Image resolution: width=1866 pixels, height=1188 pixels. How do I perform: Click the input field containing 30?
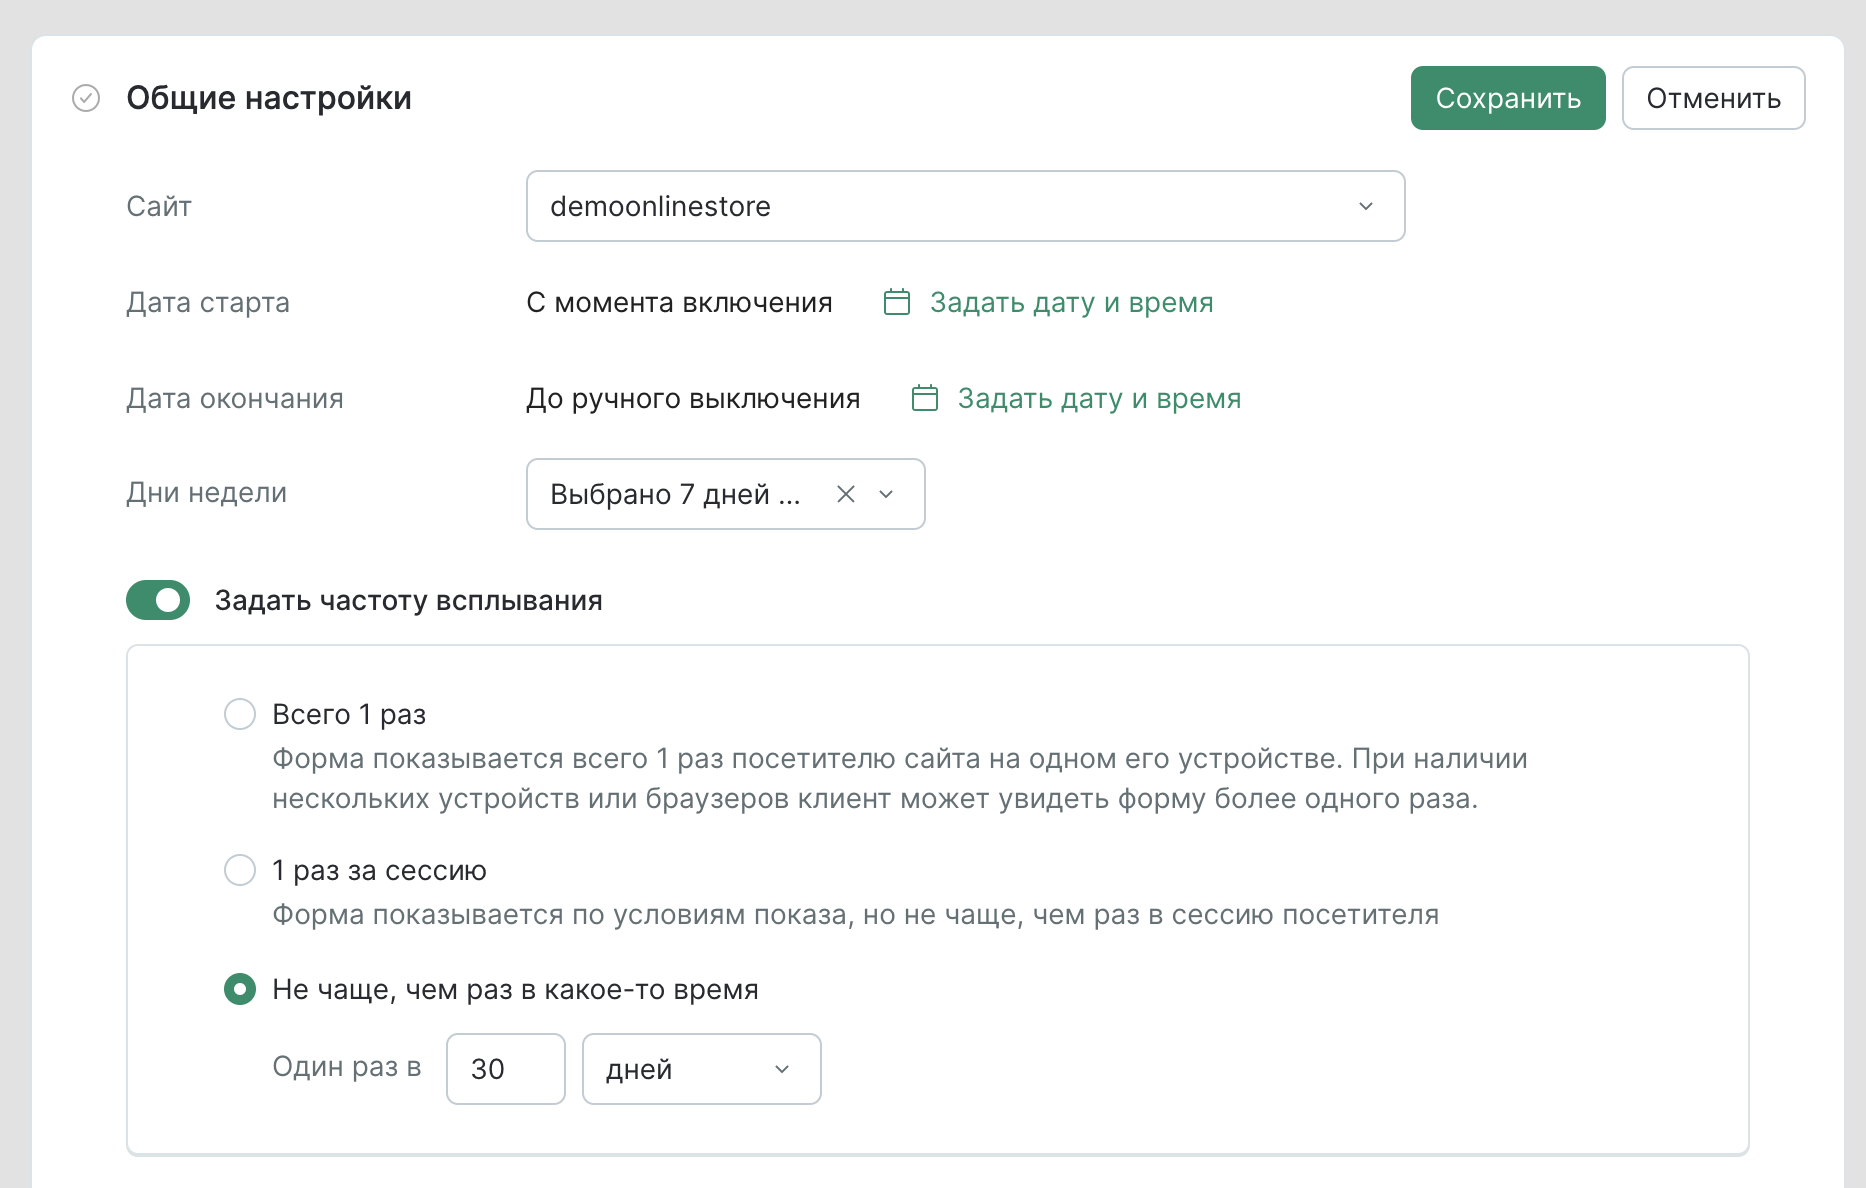506,1069
